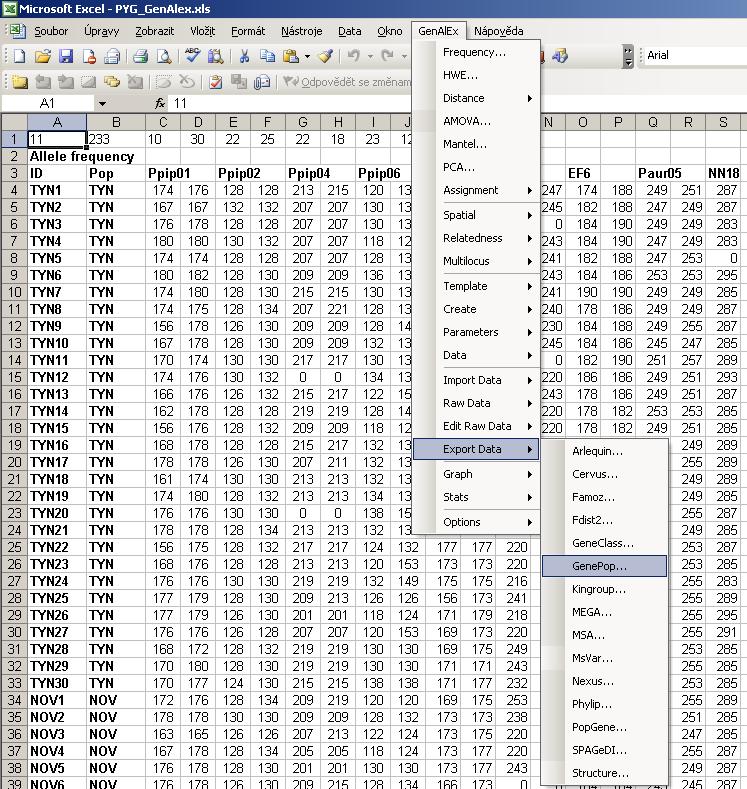Open the Soubor menu

tap(51, 31)
